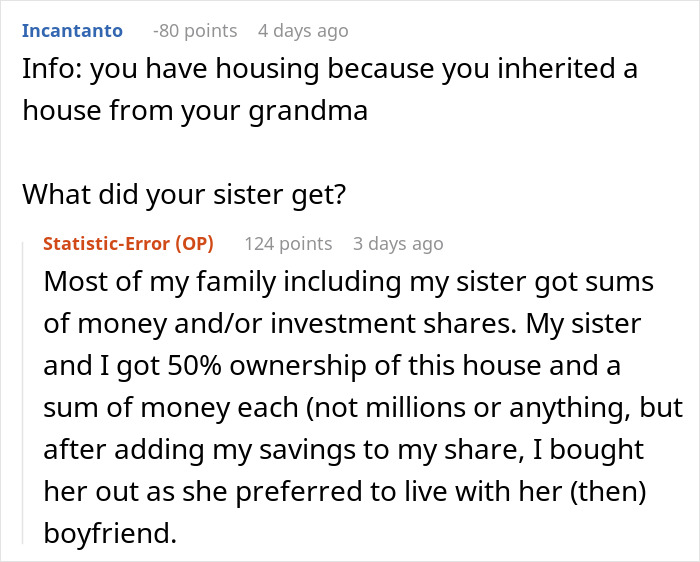The width and height of the screenshot is (700, 562).
Task: Open the Statistic-Error user profile
Action: 107,243
